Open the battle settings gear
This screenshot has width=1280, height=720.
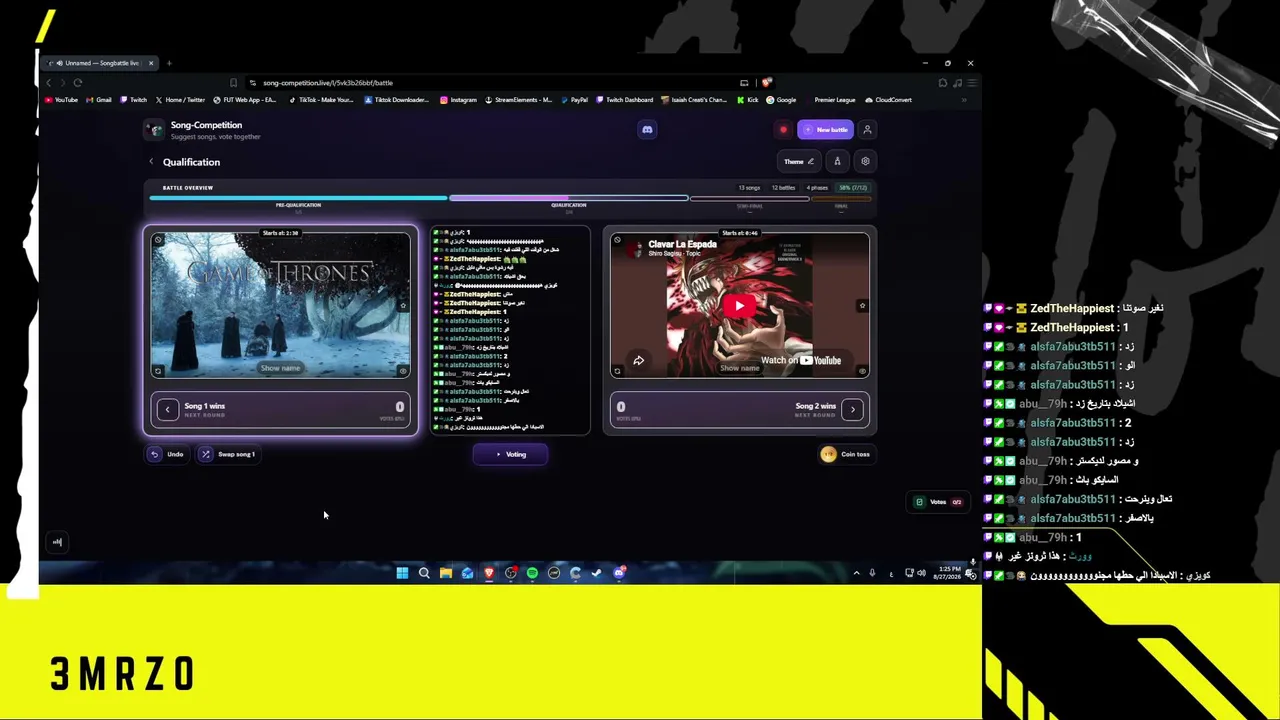(x=865, y=161)
